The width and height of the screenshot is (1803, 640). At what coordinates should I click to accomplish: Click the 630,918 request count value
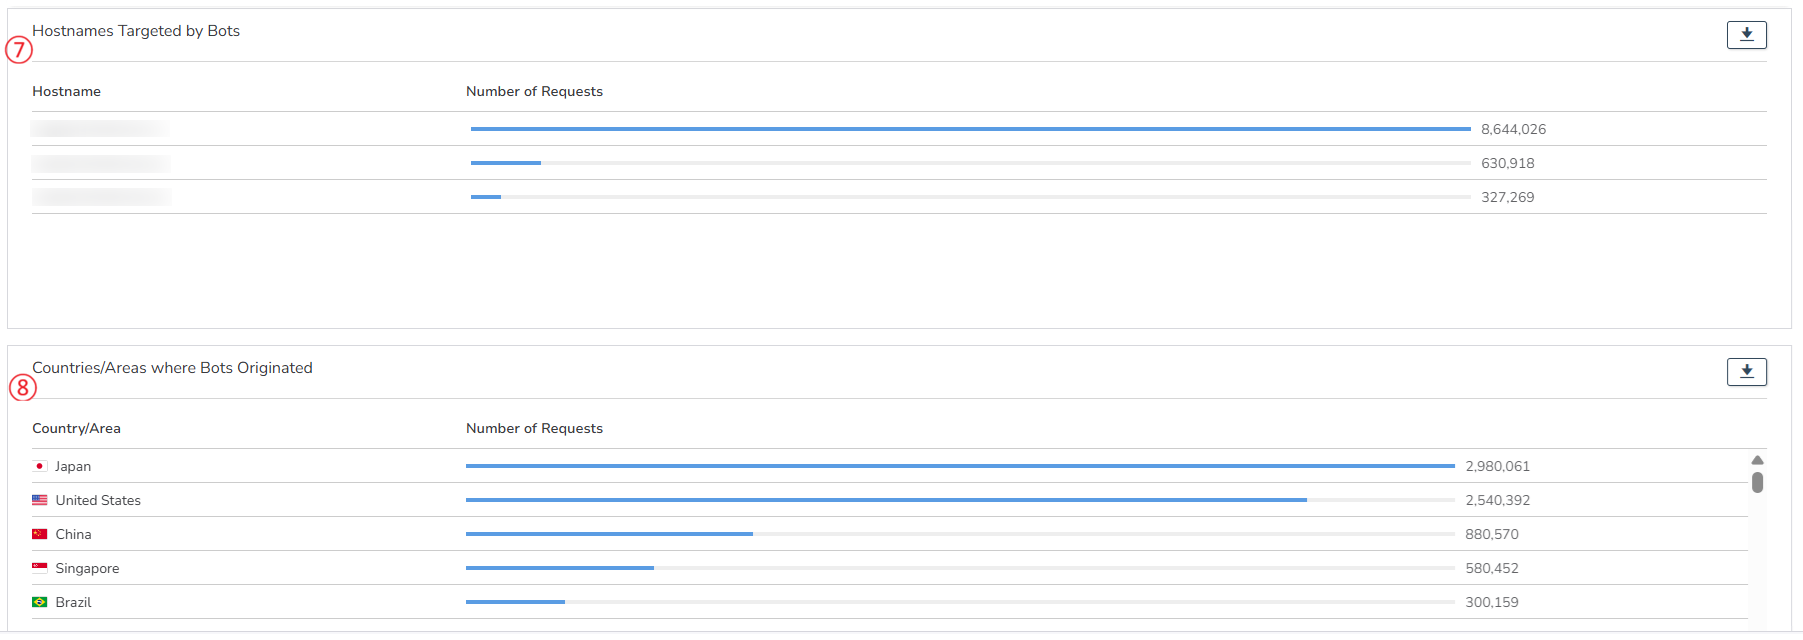tap(1507, 164)
